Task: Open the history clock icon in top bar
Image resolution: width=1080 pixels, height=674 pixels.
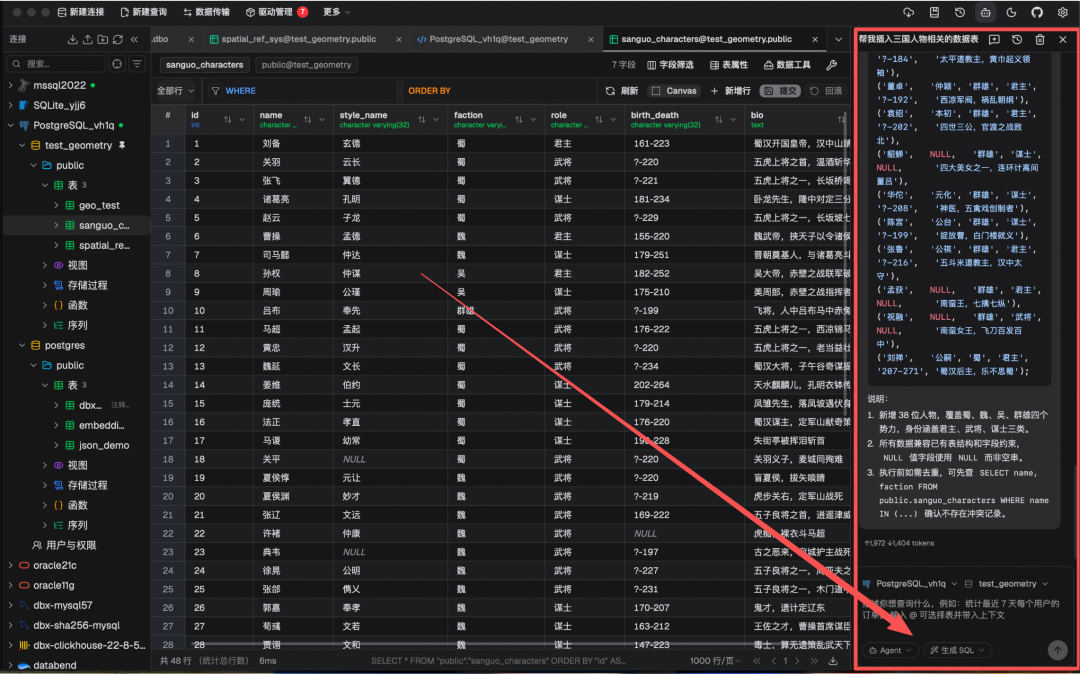Action: pos(959,12)
